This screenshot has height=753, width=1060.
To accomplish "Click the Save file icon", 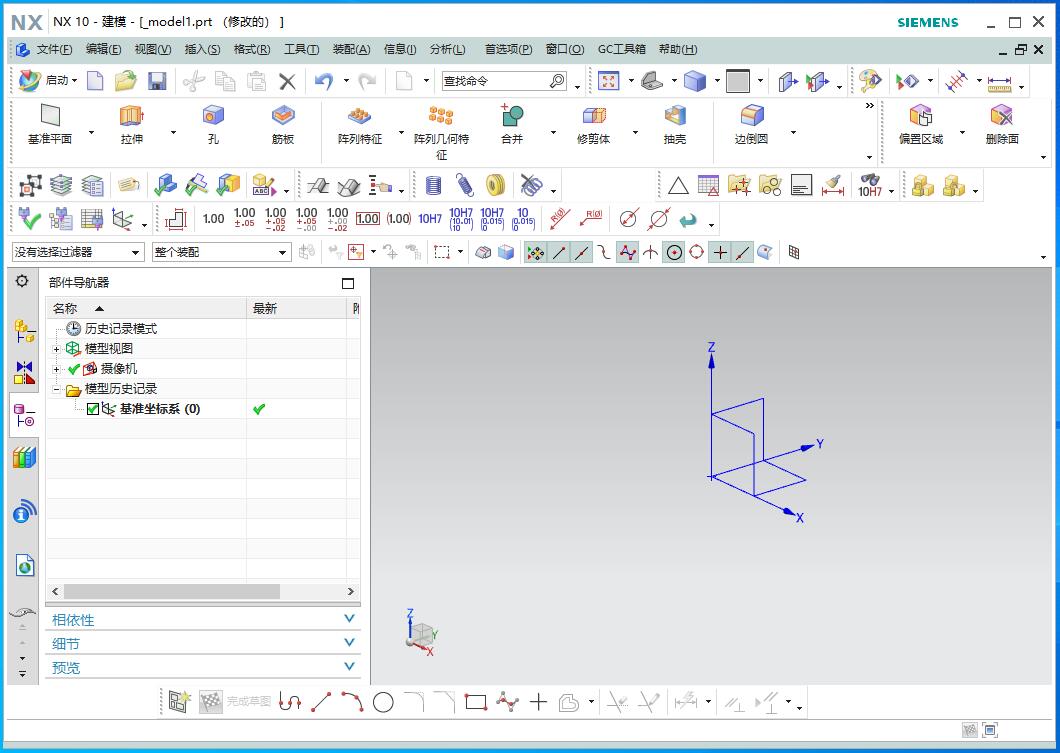I will (x=157, y=81).
